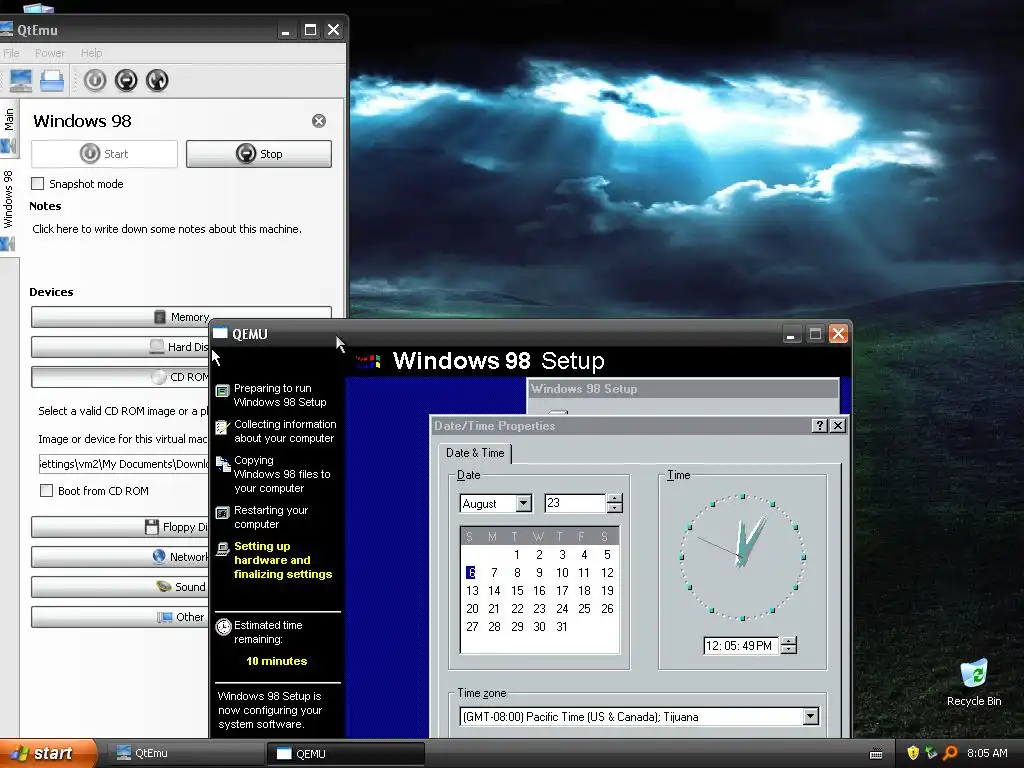The height and width of the screenshot is (768, 1024).
Task: Click the keyboard tray icon in taskbar
Action: (876, 754)
